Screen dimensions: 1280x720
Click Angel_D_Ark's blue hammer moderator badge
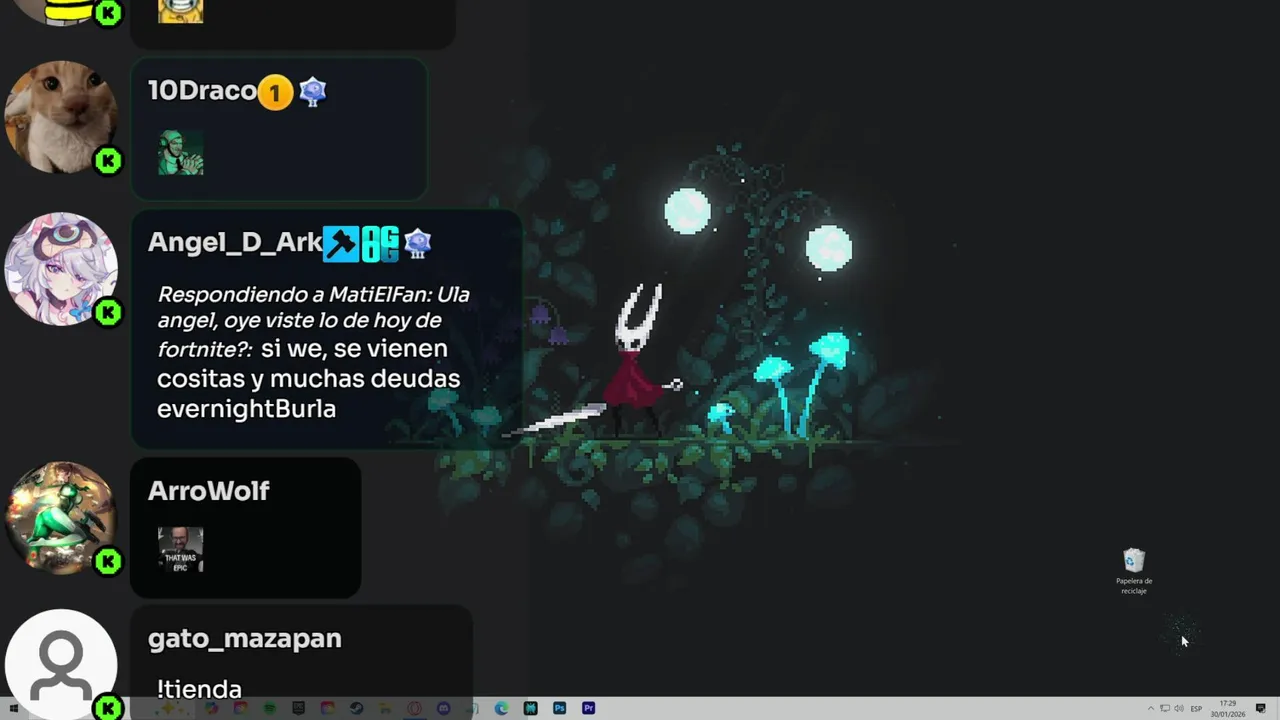(341, 243)
